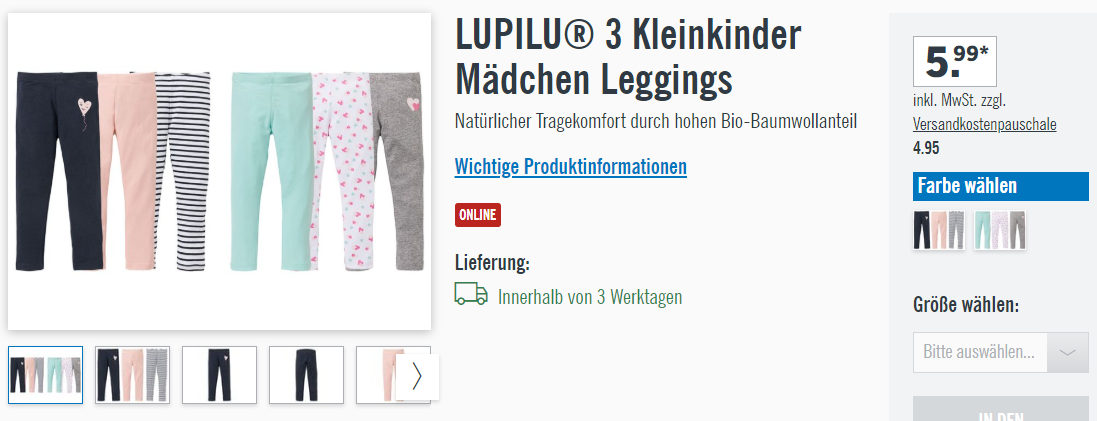This screenshot has height=421, width=1097.
Task: Click the size dropdown chevron arrow
Action: (1068, 352)
